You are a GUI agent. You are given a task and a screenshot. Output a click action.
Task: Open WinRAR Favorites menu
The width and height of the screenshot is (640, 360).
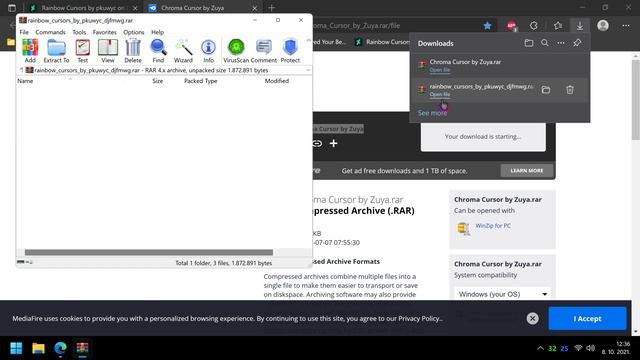[104, 32]
